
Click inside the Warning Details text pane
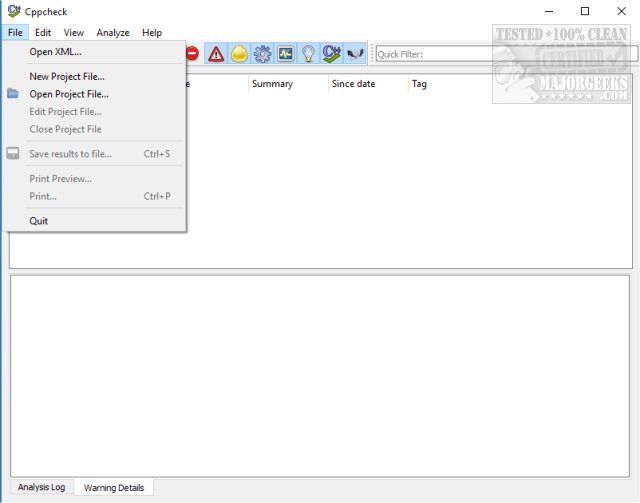click(x=320, y=376)
